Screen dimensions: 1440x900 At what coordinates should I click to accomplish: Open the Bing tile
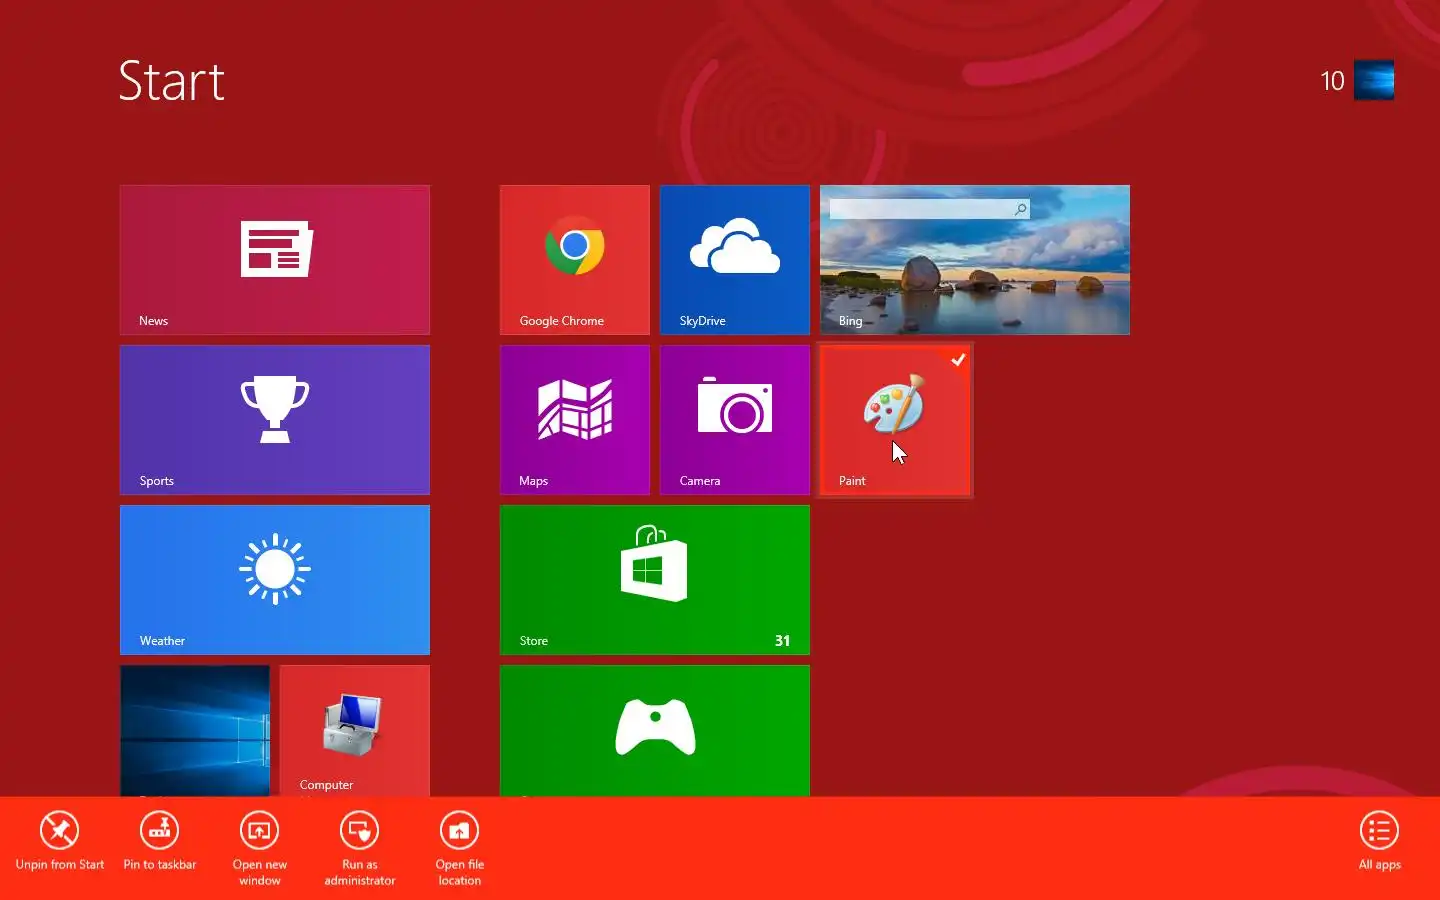click(x=975, y=260)
